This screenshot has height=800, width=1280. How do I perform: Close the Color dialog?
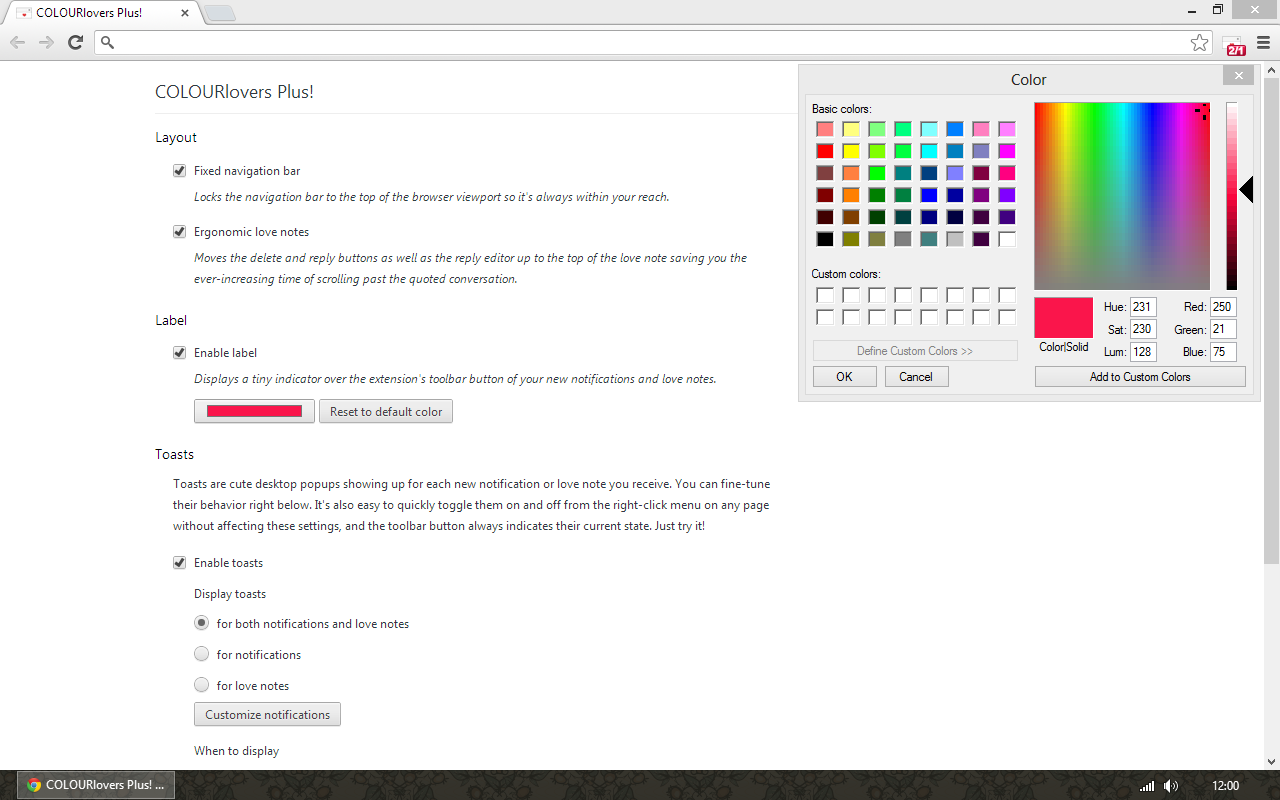tap(1238, 76)
